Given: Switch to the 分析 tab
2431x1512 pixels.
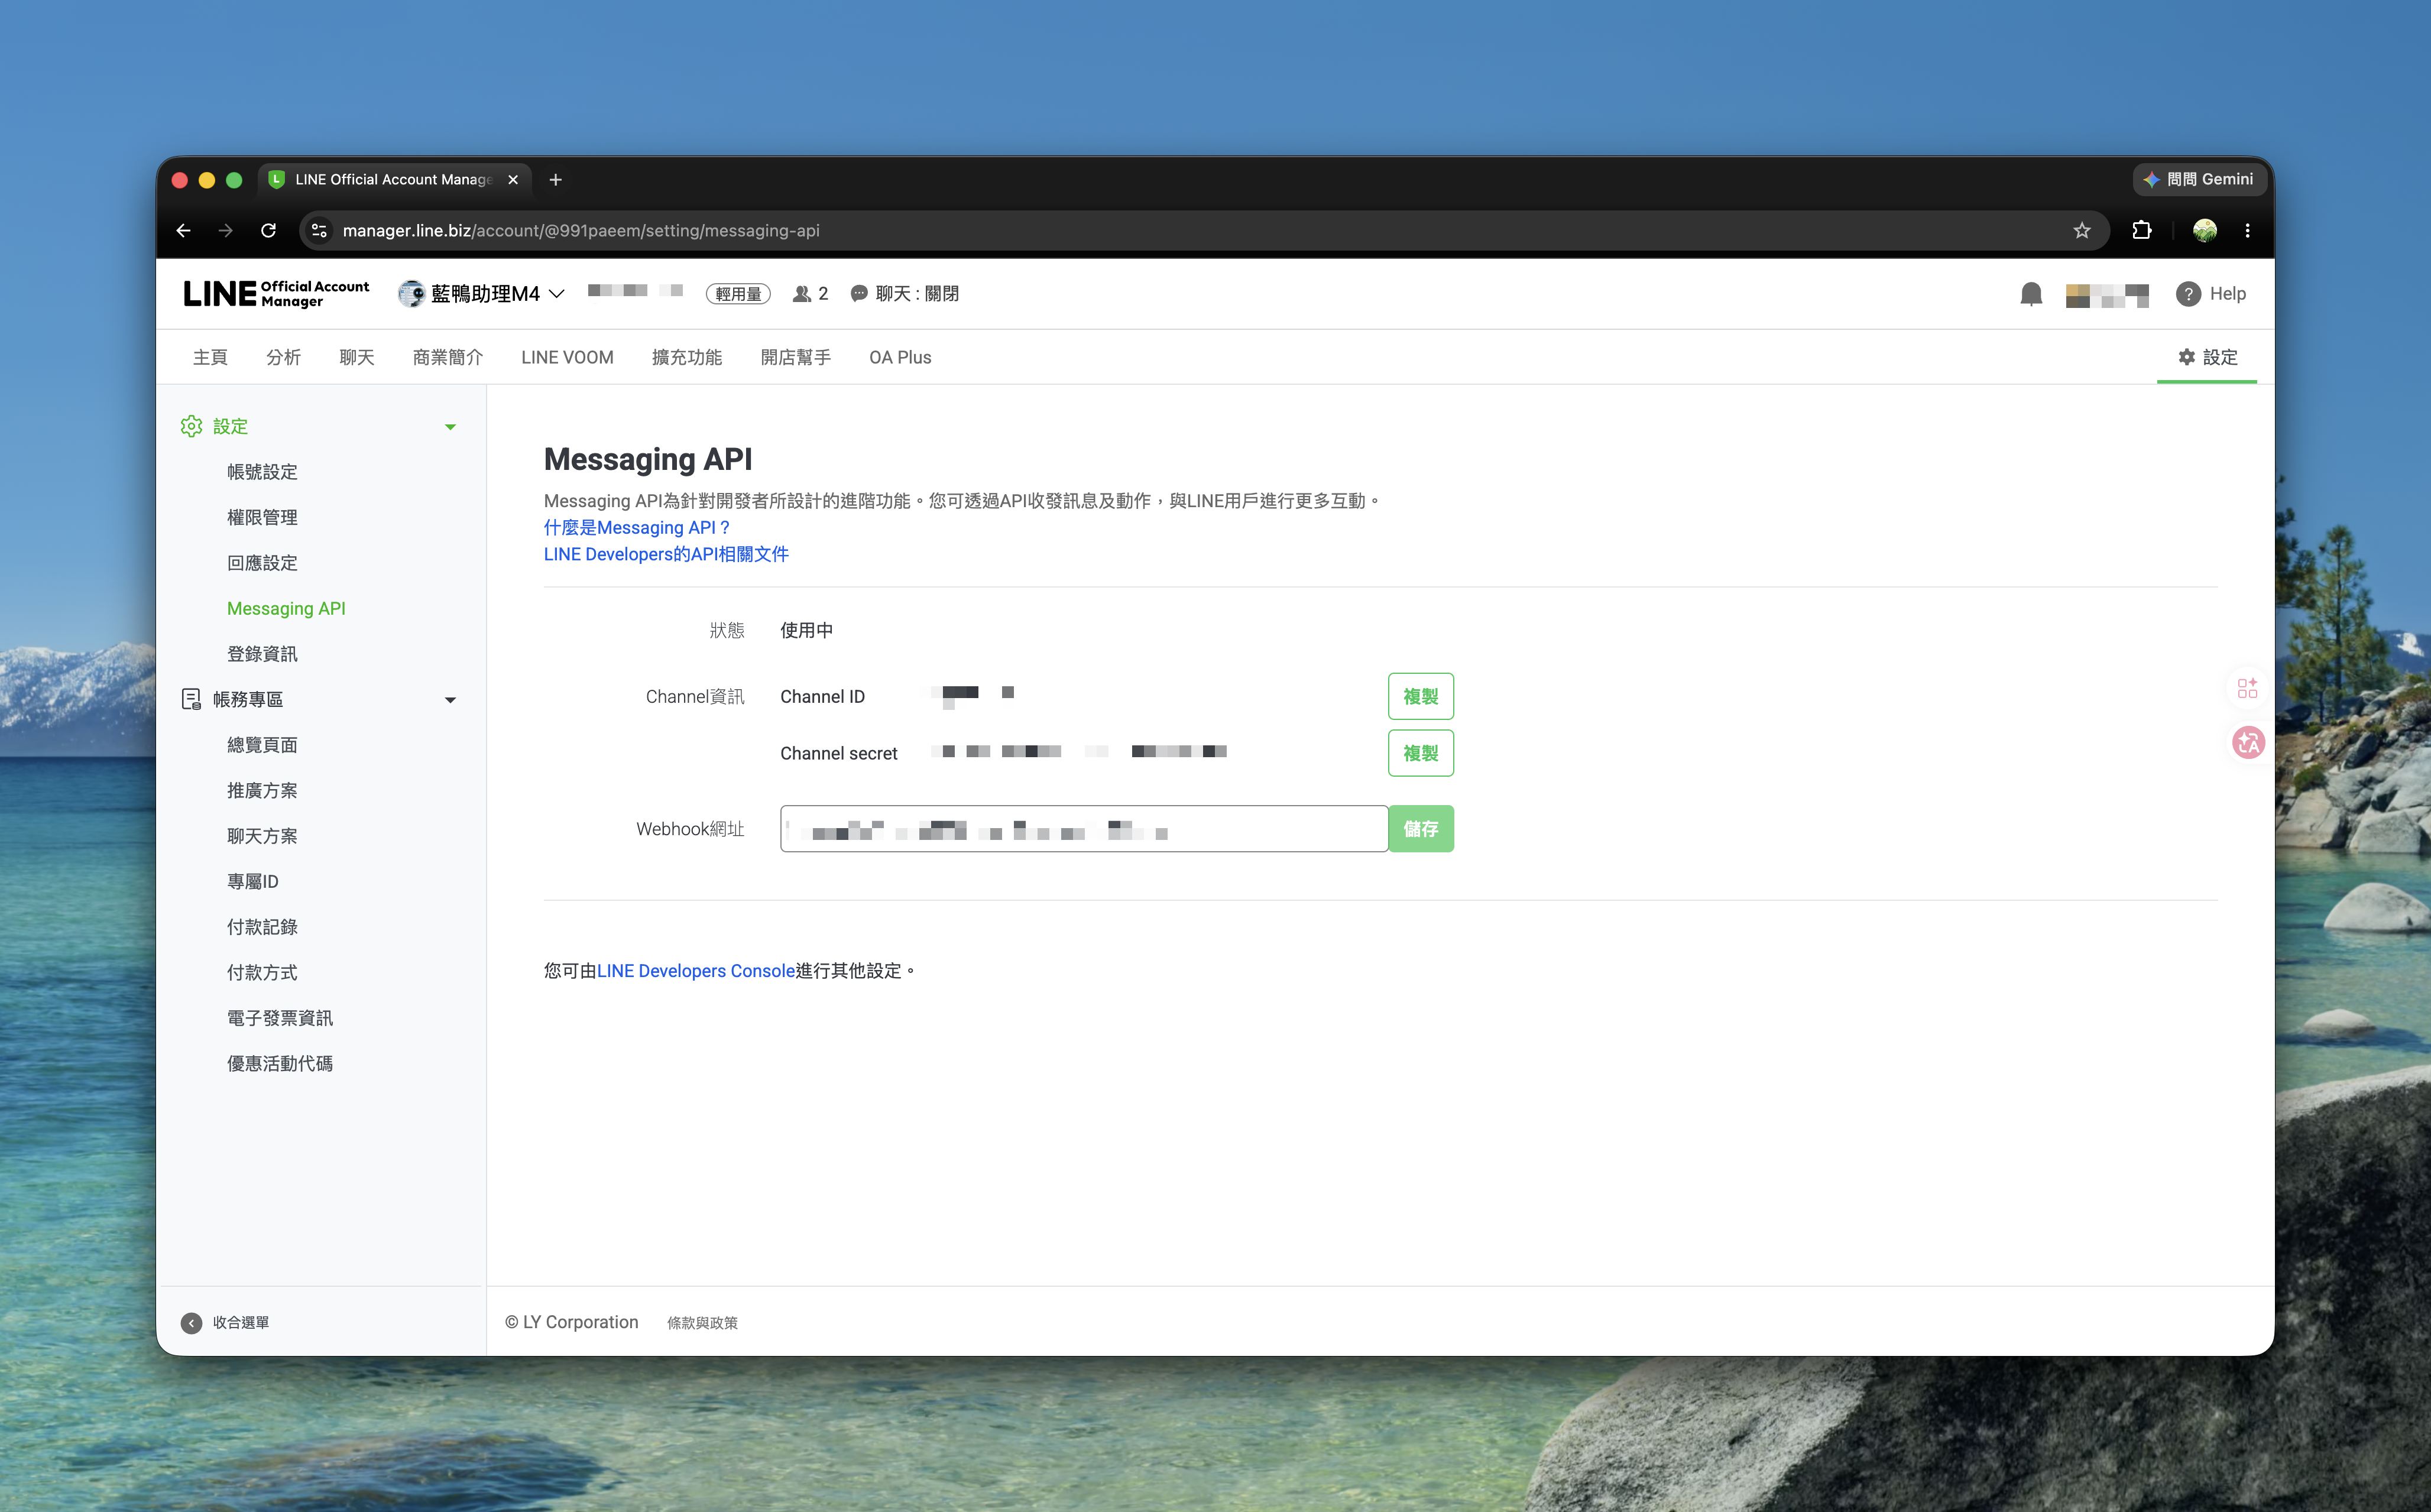Looking at the screenshot, I should pos(283,357).
